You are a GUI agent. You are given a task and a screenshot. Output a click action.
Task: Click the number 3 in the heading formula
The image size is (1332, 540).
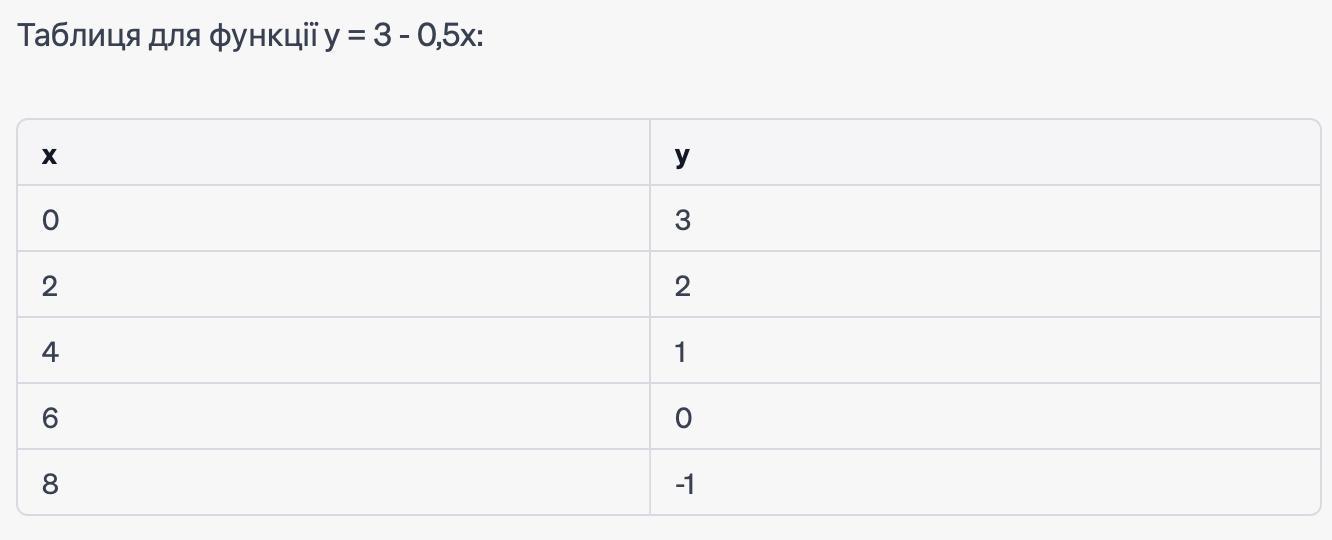tap(383, 37)
